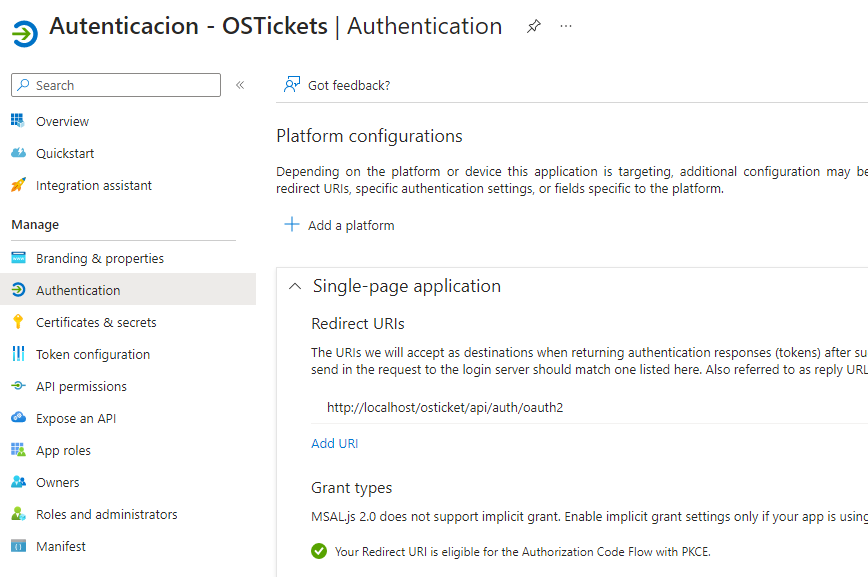Click the Branding & properties icon
The height and width of the screenshot is (577, 868).
click(18, 257)
